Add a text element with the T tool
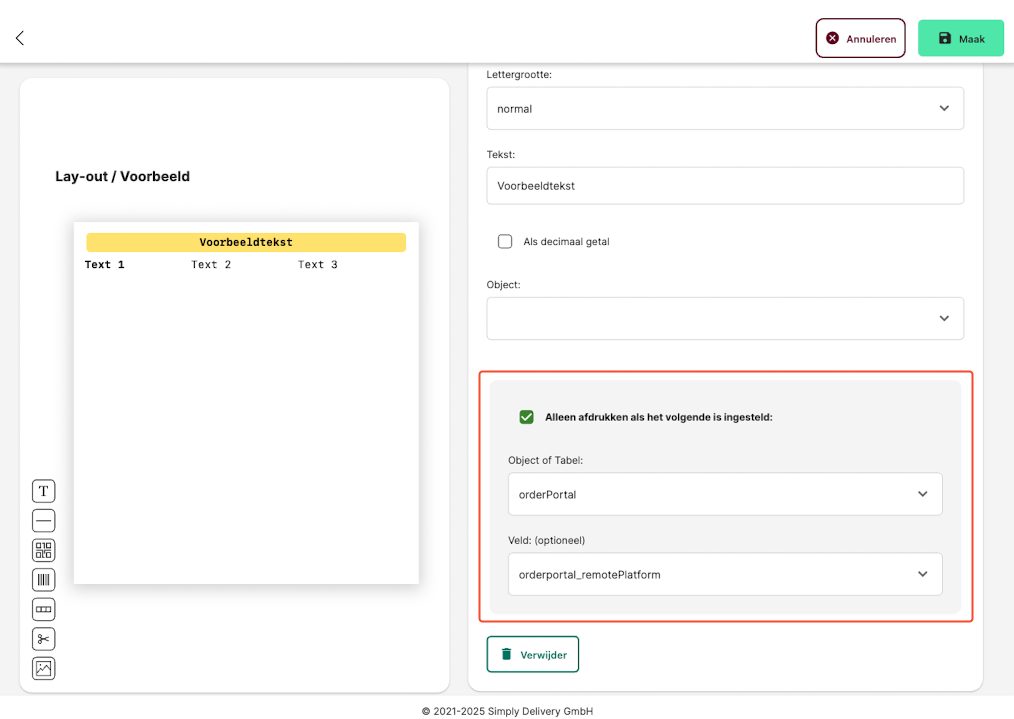1014x719 pixels. click(43, 491)
